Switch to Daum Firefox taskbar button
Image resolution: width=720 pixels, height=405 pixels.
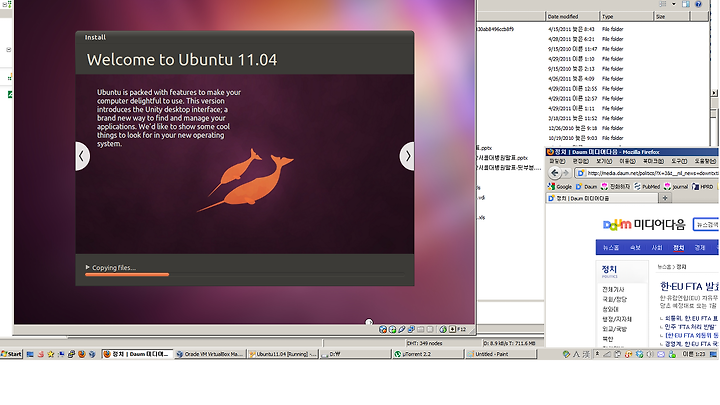point(137,354)
